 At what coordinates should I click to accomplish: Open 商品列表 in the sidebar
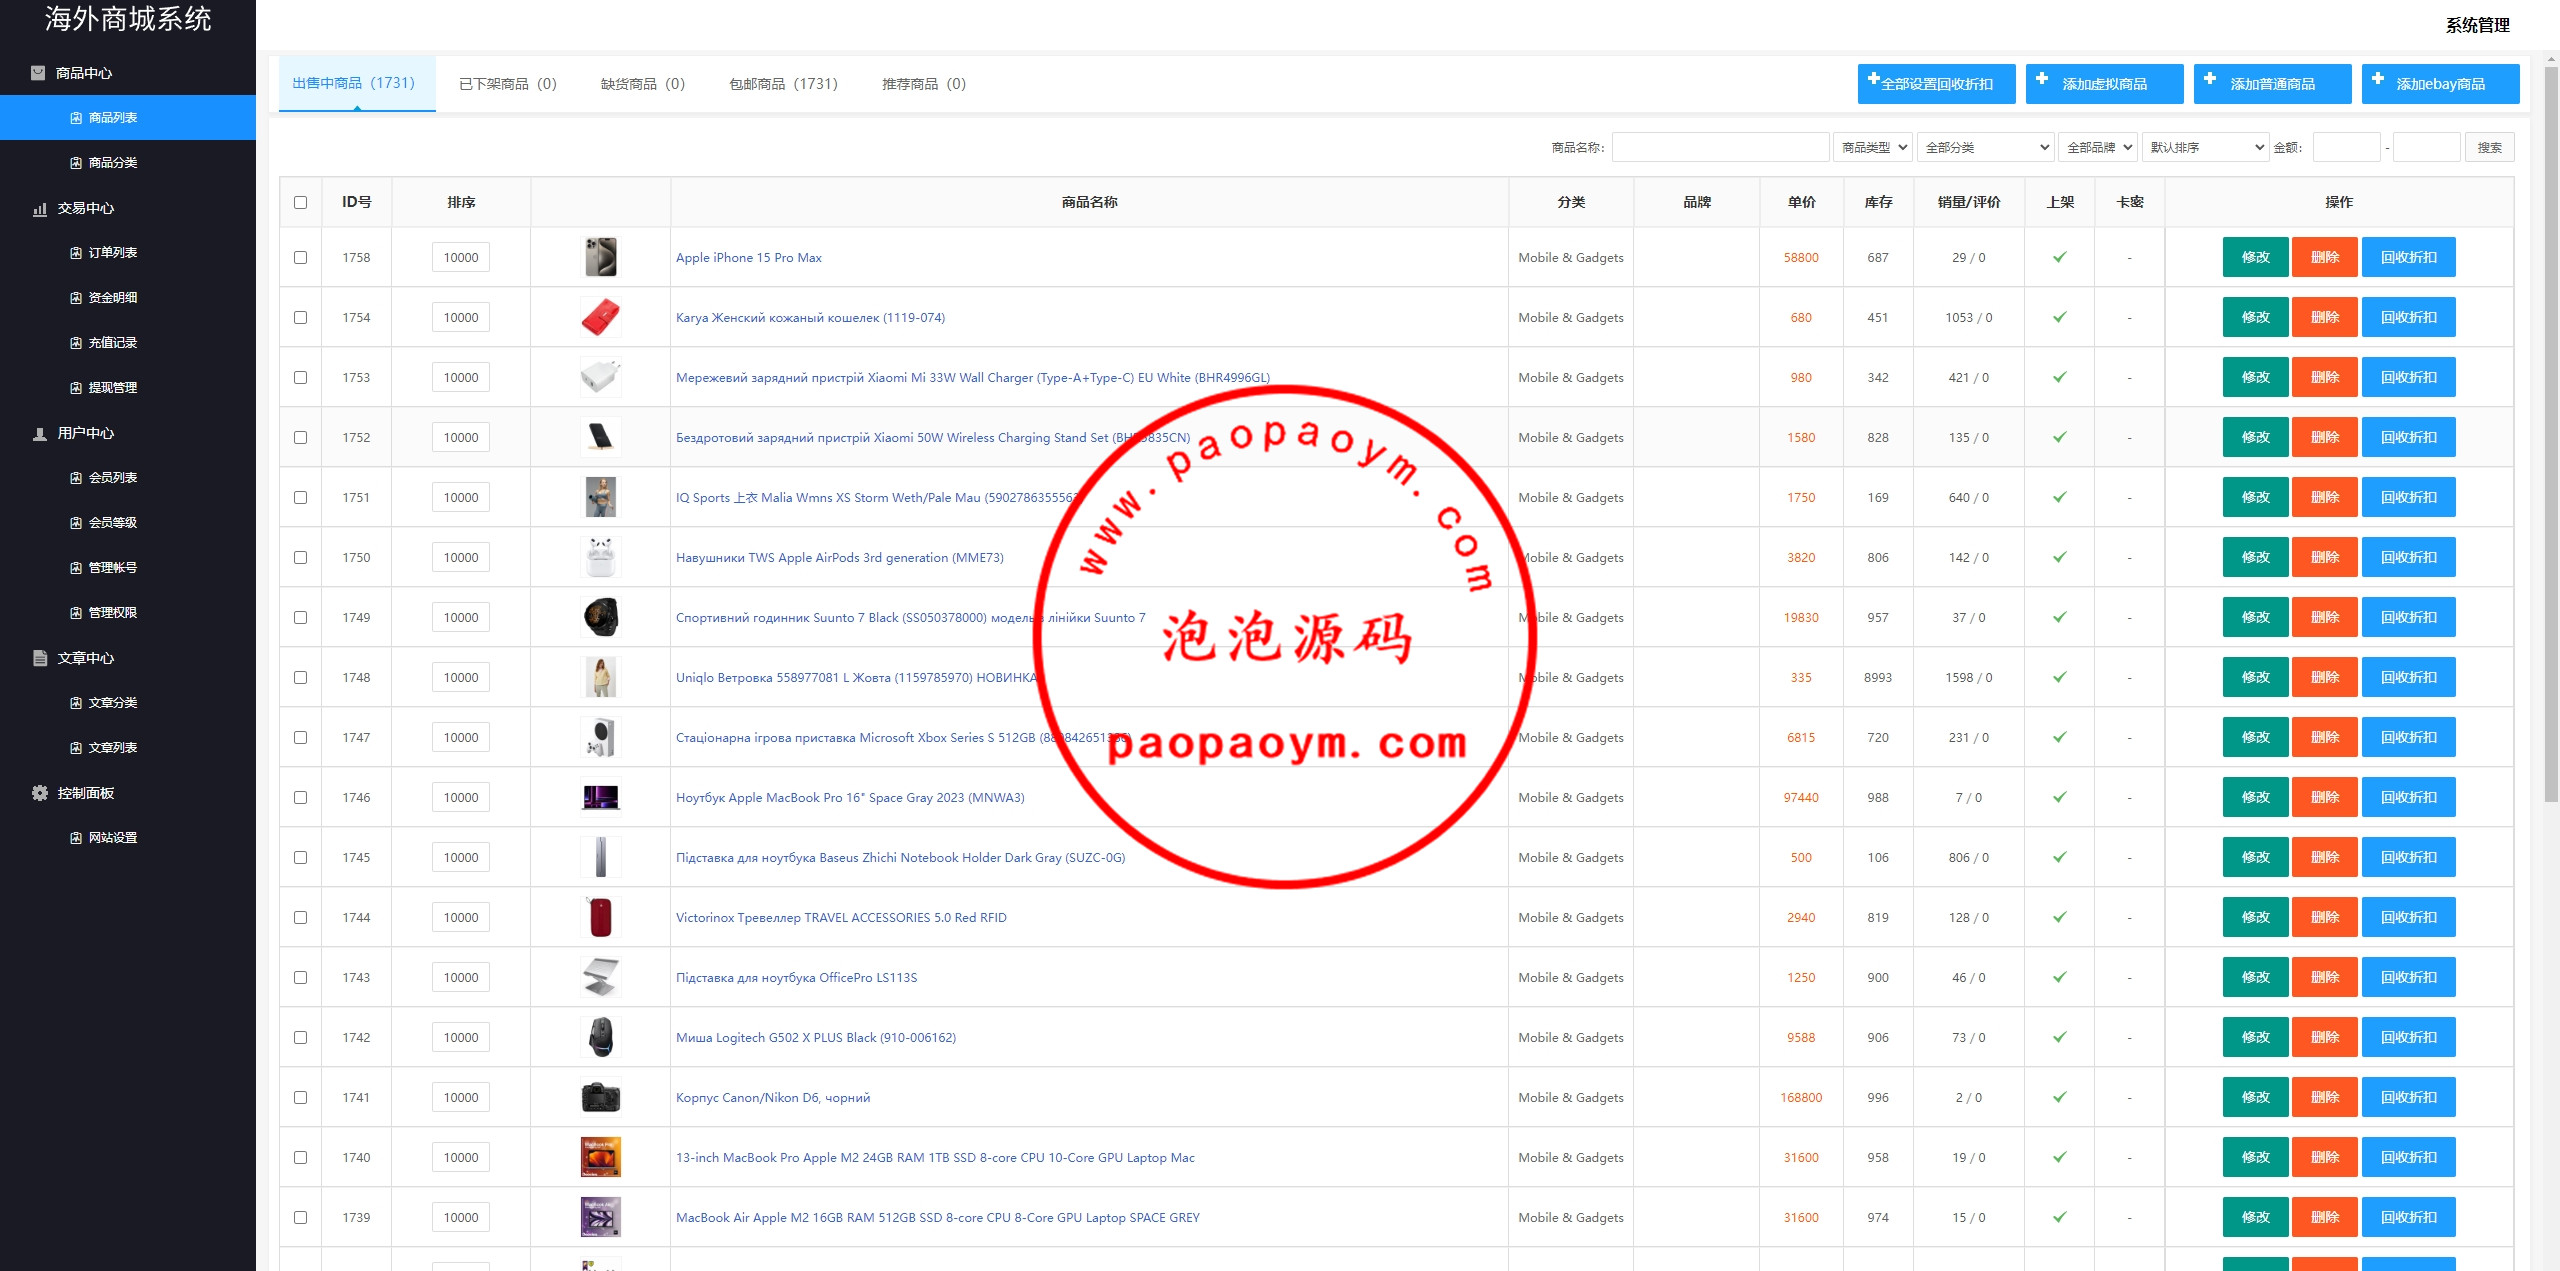128,118
